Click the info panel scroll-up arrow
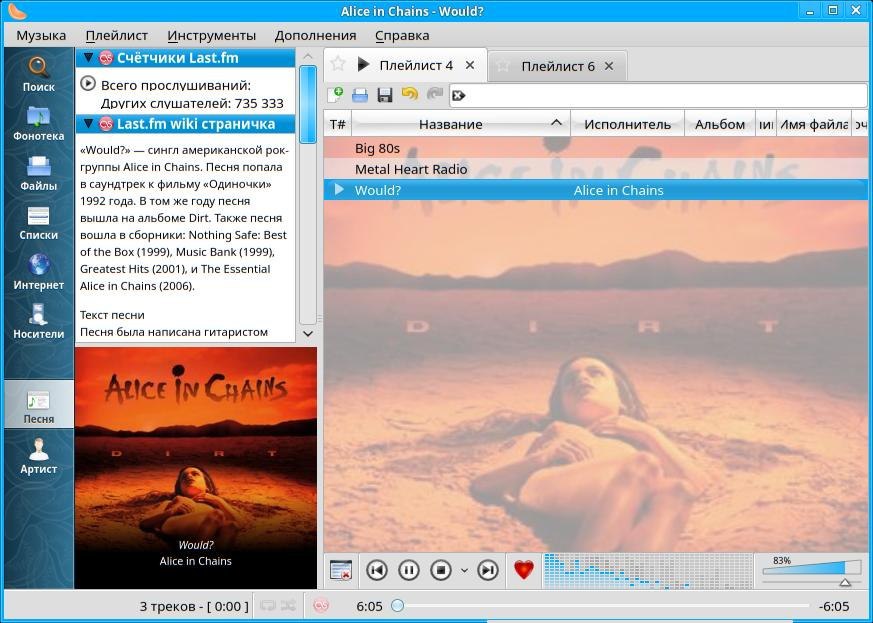873x623 pixels. pos(307,57)
